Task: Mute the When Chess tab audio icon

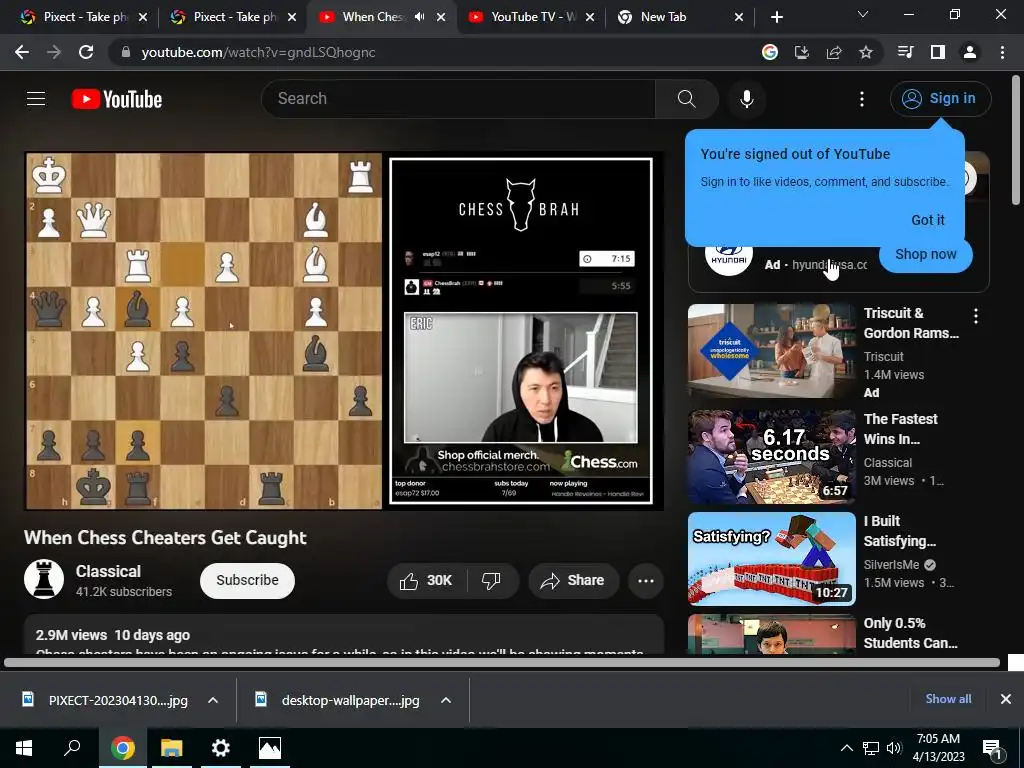Action: click(419, 17)
